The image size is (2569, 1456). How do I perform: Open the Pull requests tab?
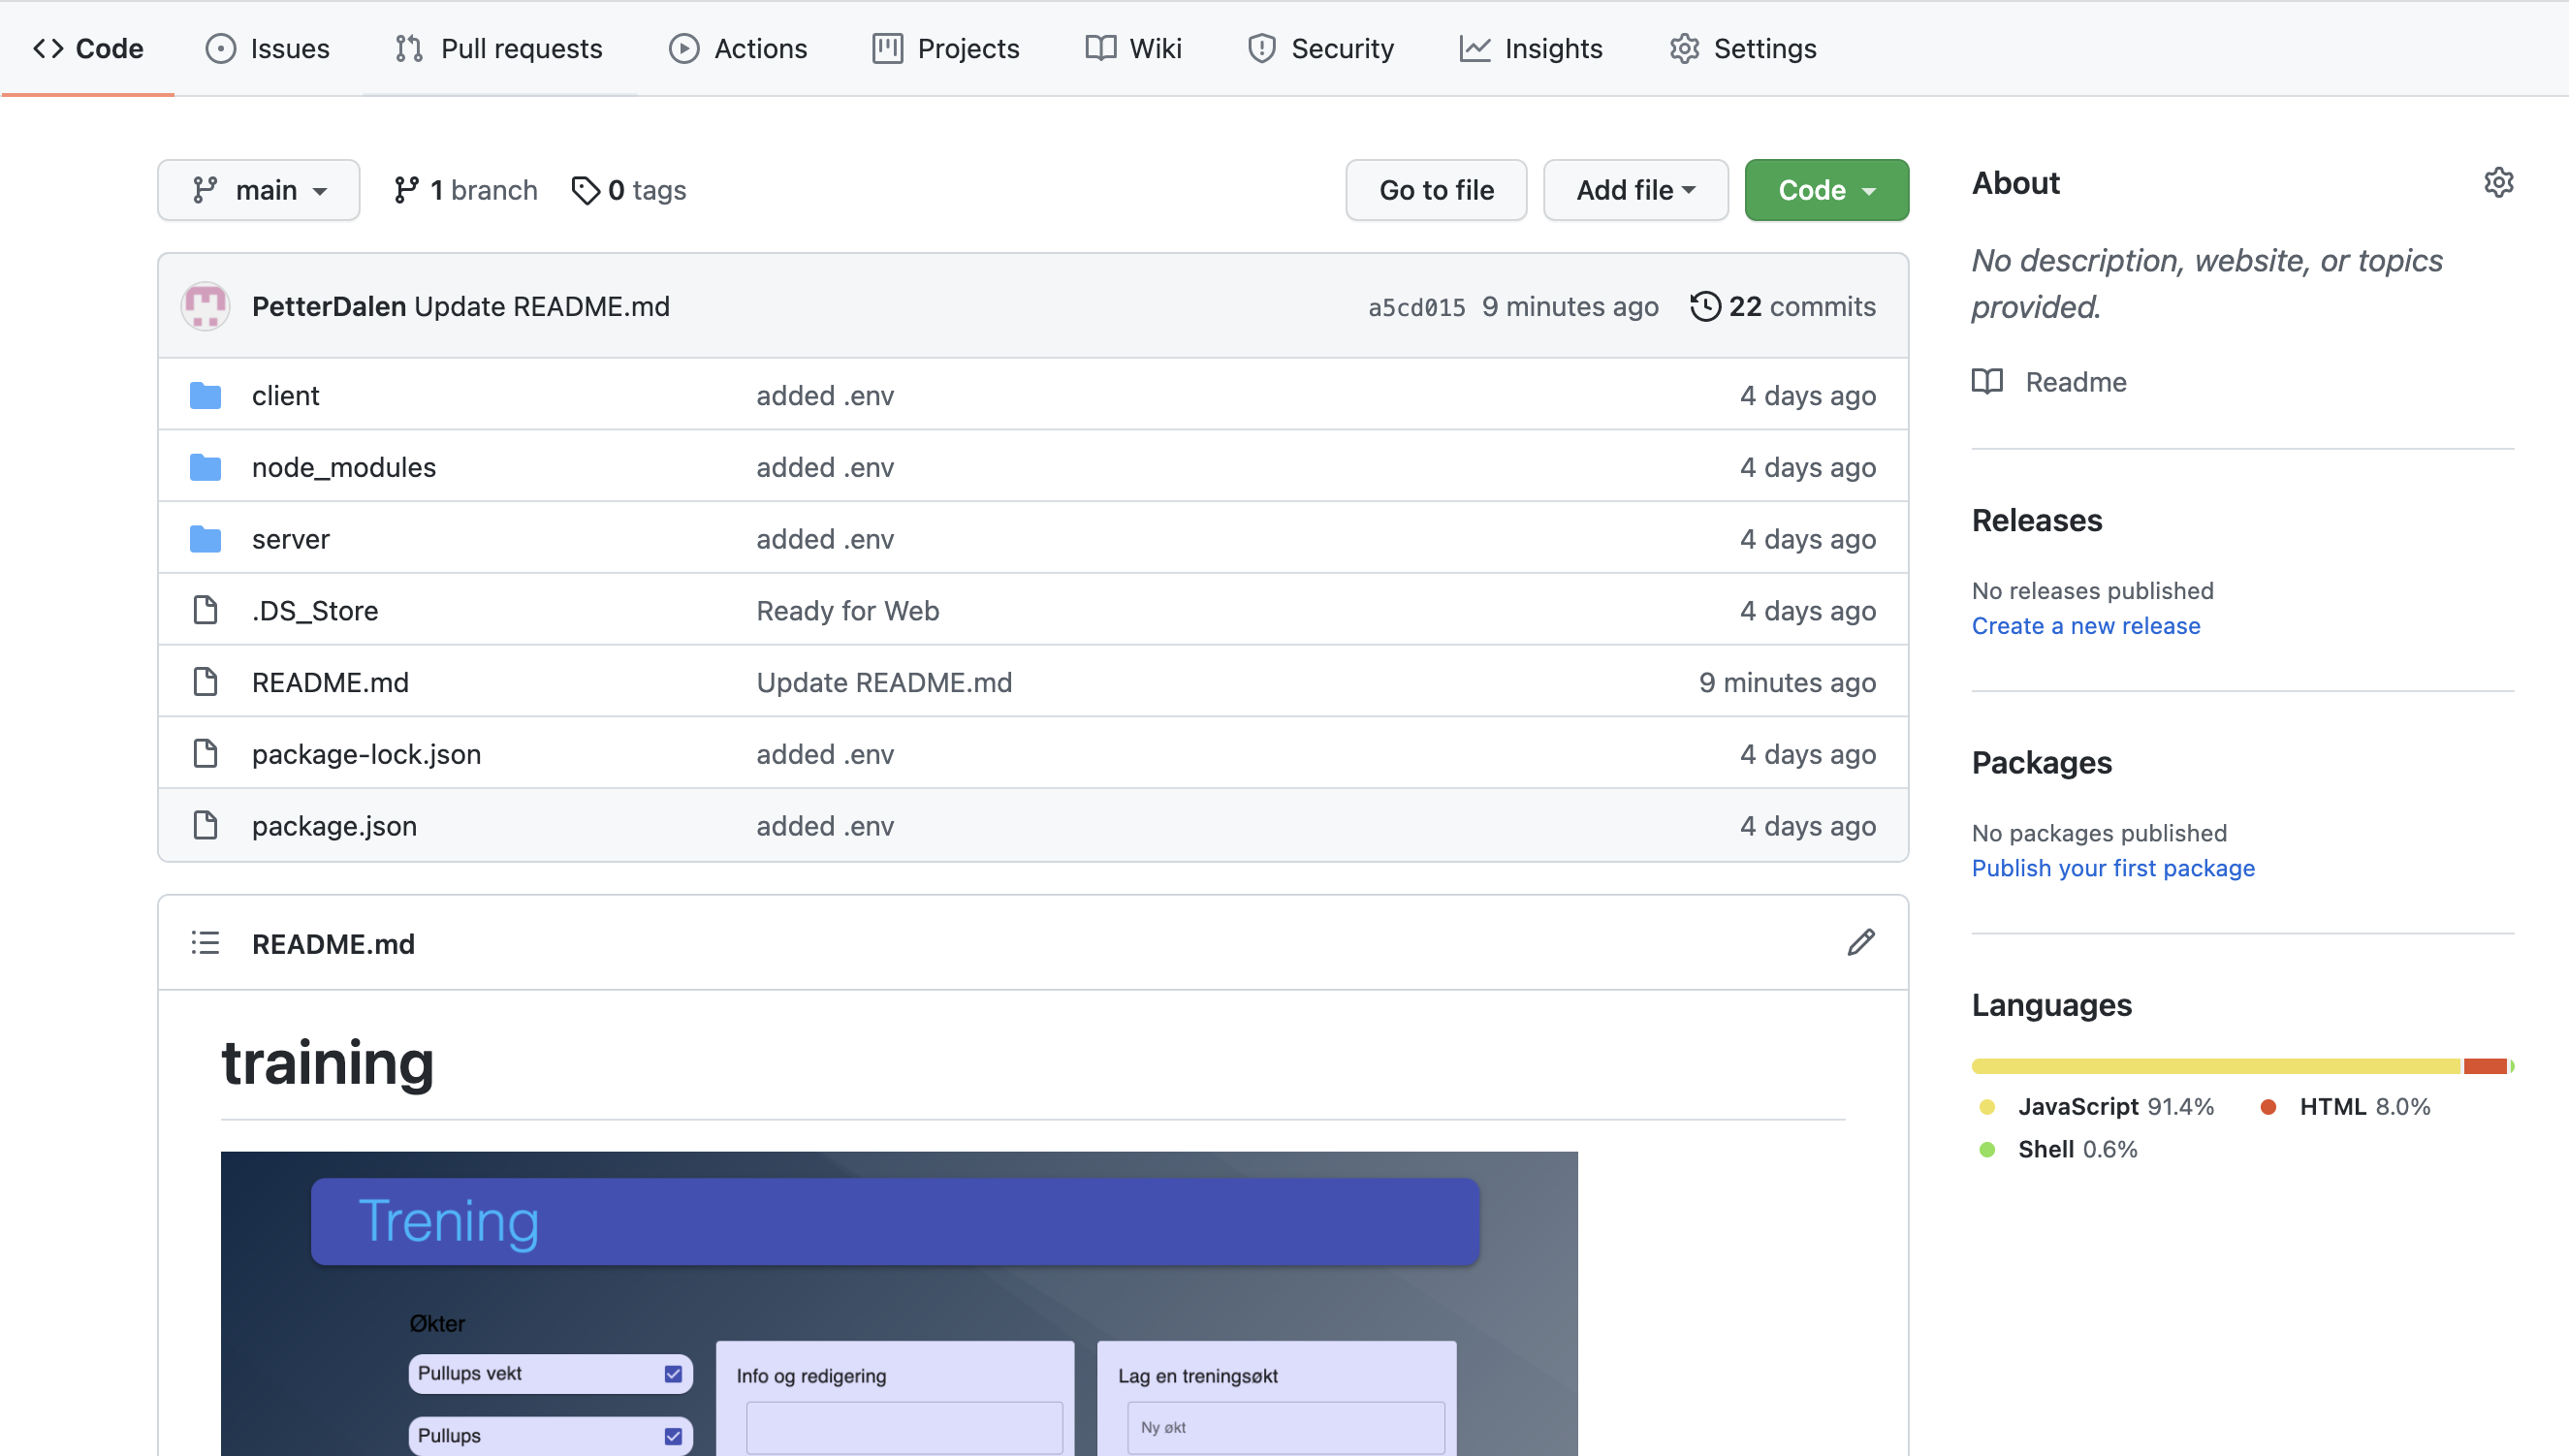pyautogui.click(x=497, y=48)
